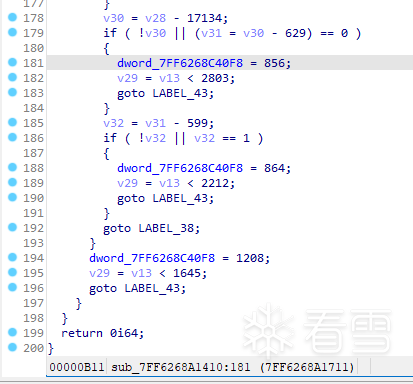Click constant 17134 on line 178
The width and height of the screenshot is (413, 384).
(x=204, y=18)
